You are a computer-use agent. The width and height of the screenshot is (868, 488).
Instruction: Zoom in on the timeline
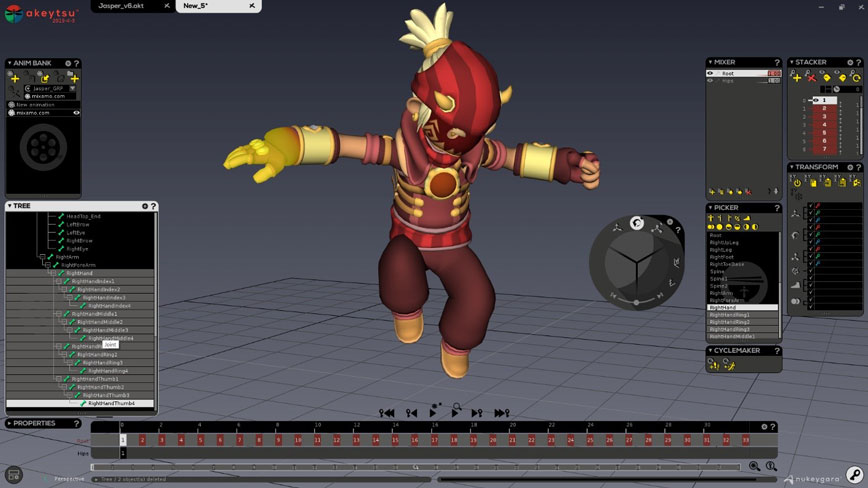[x=754, y=466]
